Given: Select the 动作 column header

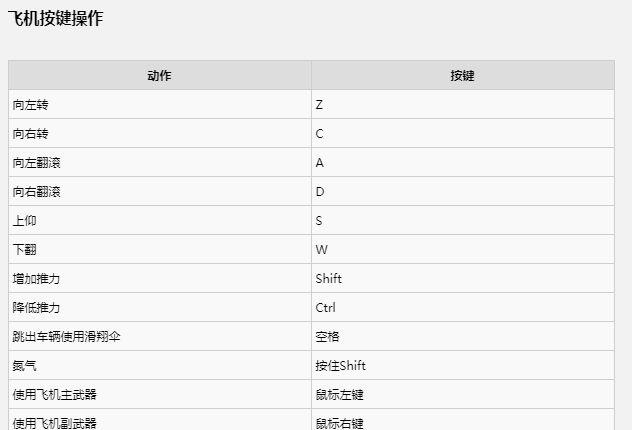Looking at the screenshot, I should tap(159, 75).
